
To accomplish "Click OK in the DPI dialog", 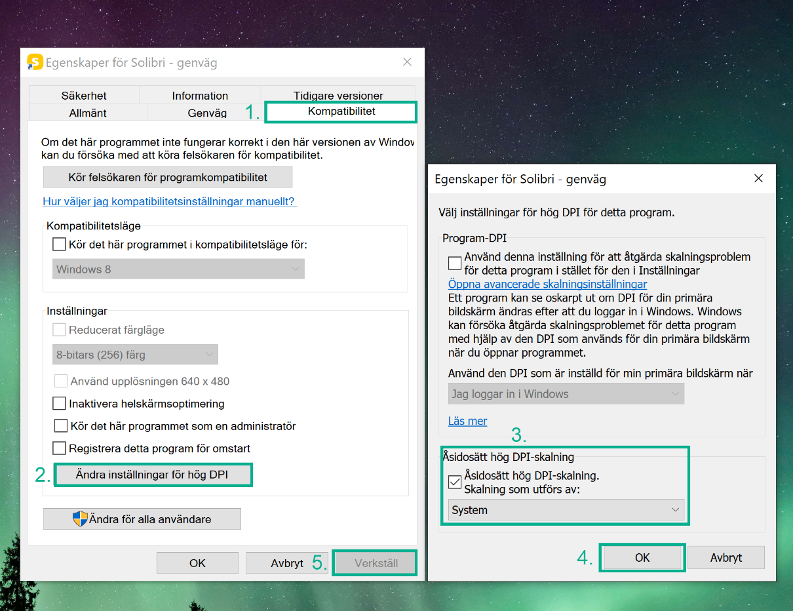I will point(642,558).
